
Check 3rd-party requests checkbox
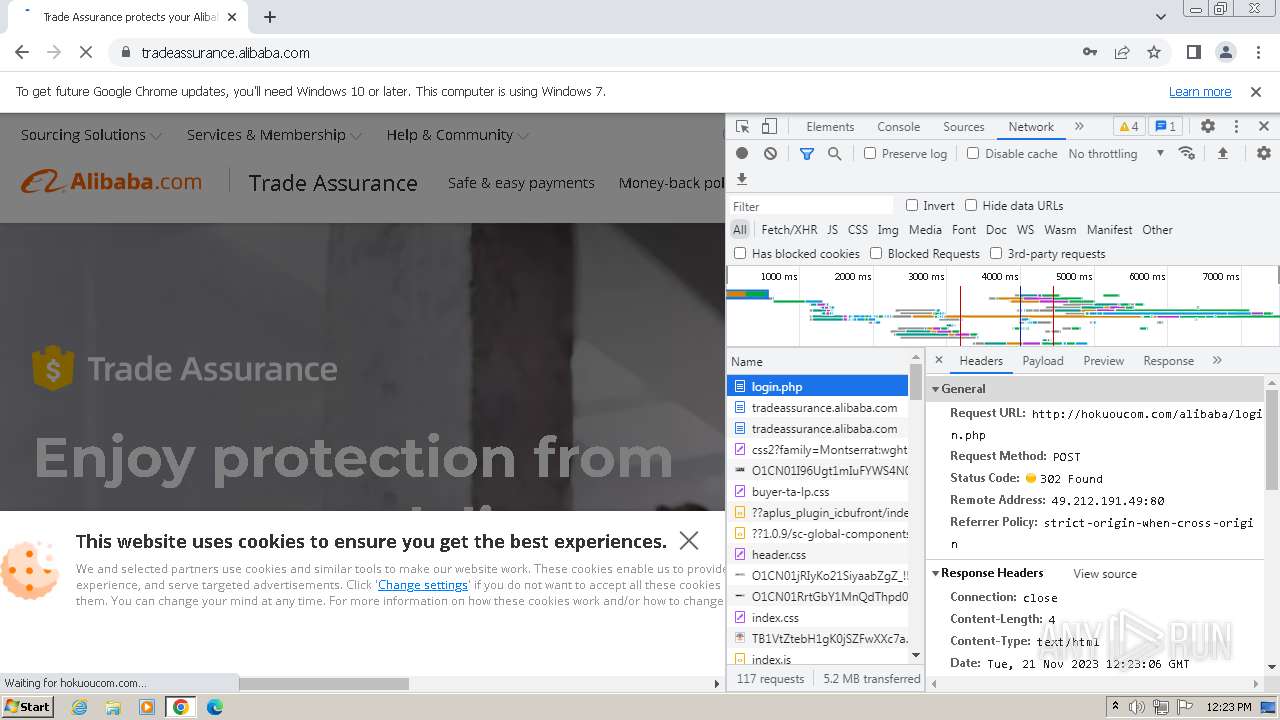[x=996, y=253]
